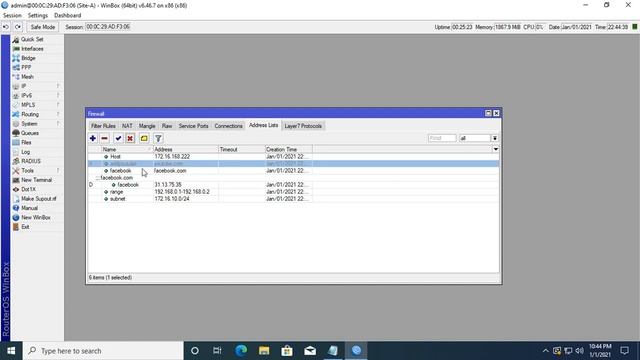This screenshot has height=360, width=640.
Task: Click the red X Disable icon
Action: (130, 138)
